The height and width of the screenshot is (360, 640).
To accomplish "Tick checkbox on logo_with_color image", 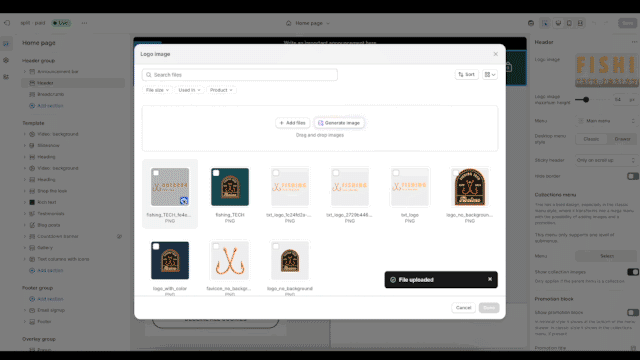I will pyautogui.click(x=156, y=247).
